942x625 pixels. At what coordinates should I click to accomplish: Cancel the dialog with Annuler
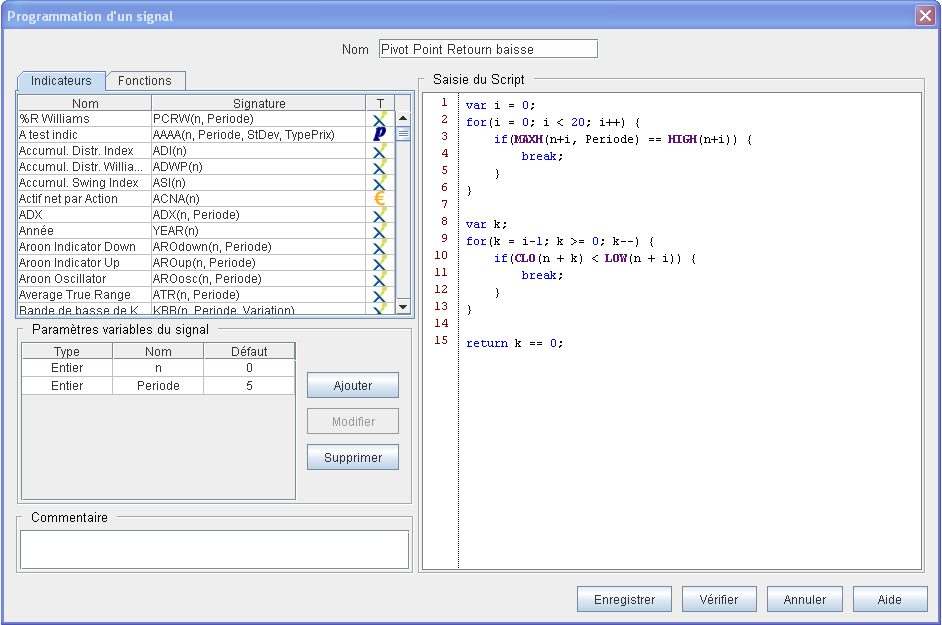(804, 600)
